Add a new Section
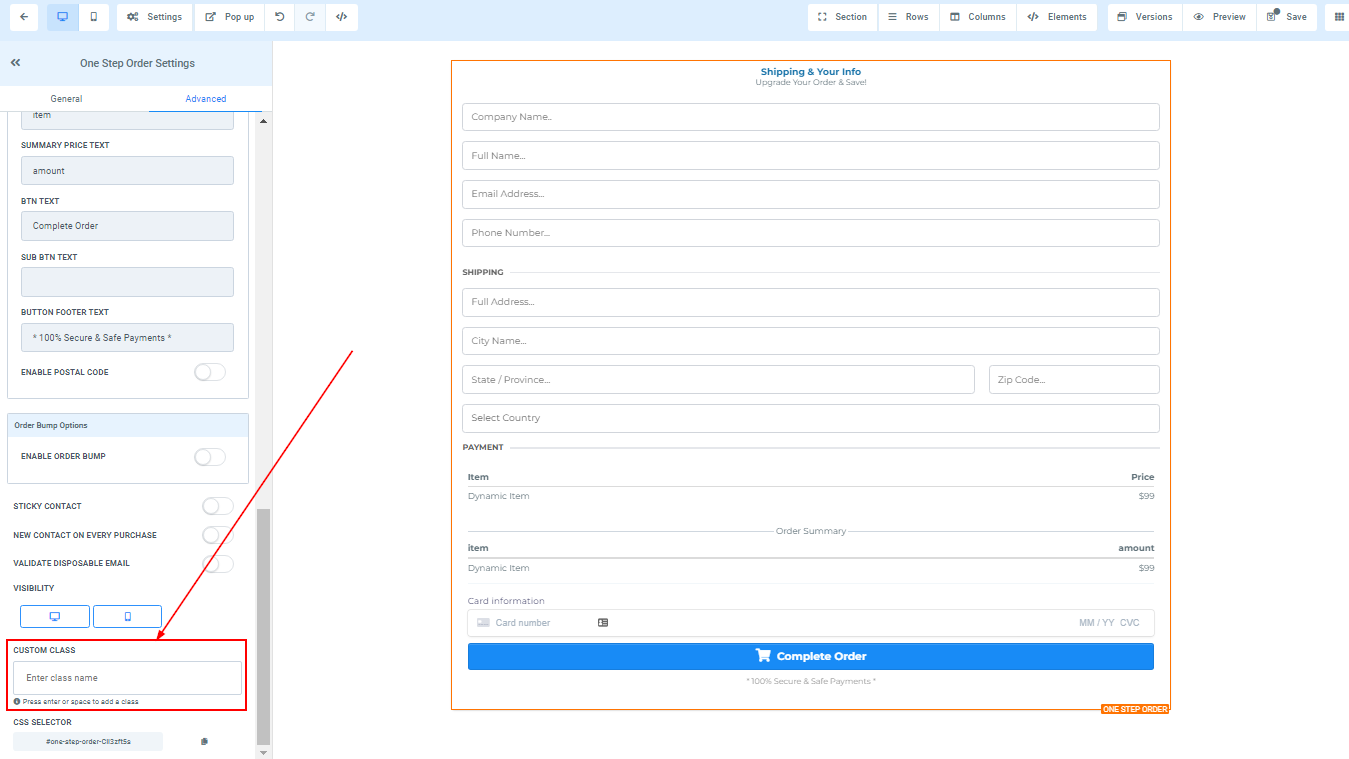Viewport: 1349px width, 759px height. click(x=842, y=17)
